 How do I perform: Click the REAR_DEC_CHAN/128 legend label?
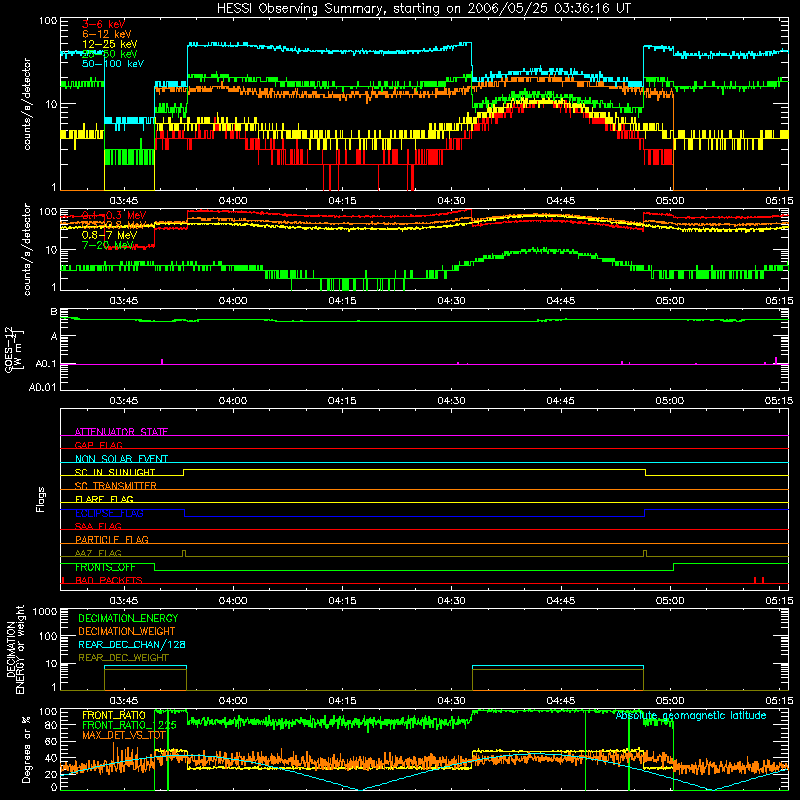132,644
